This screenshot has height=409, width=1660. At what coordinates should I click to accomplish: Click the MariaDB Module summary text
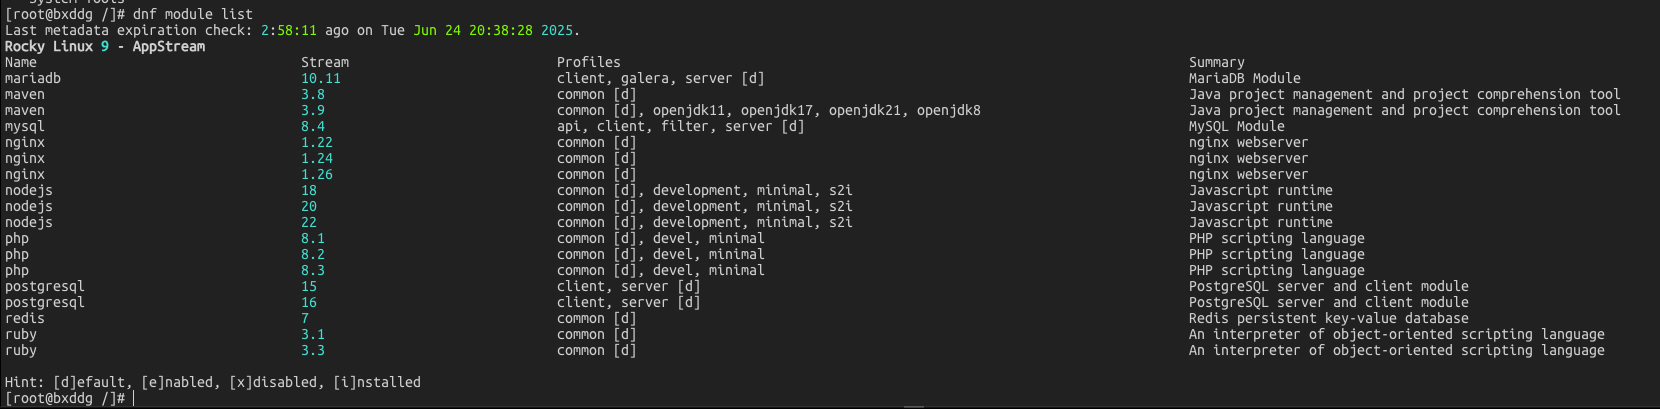1245,78
